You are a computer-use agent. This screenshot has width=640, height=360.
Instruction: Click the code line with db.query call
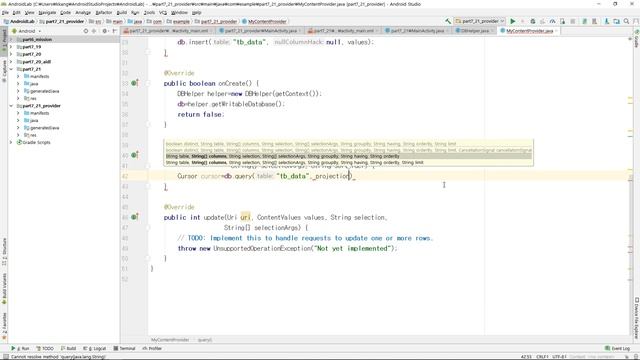pos(266,176)
